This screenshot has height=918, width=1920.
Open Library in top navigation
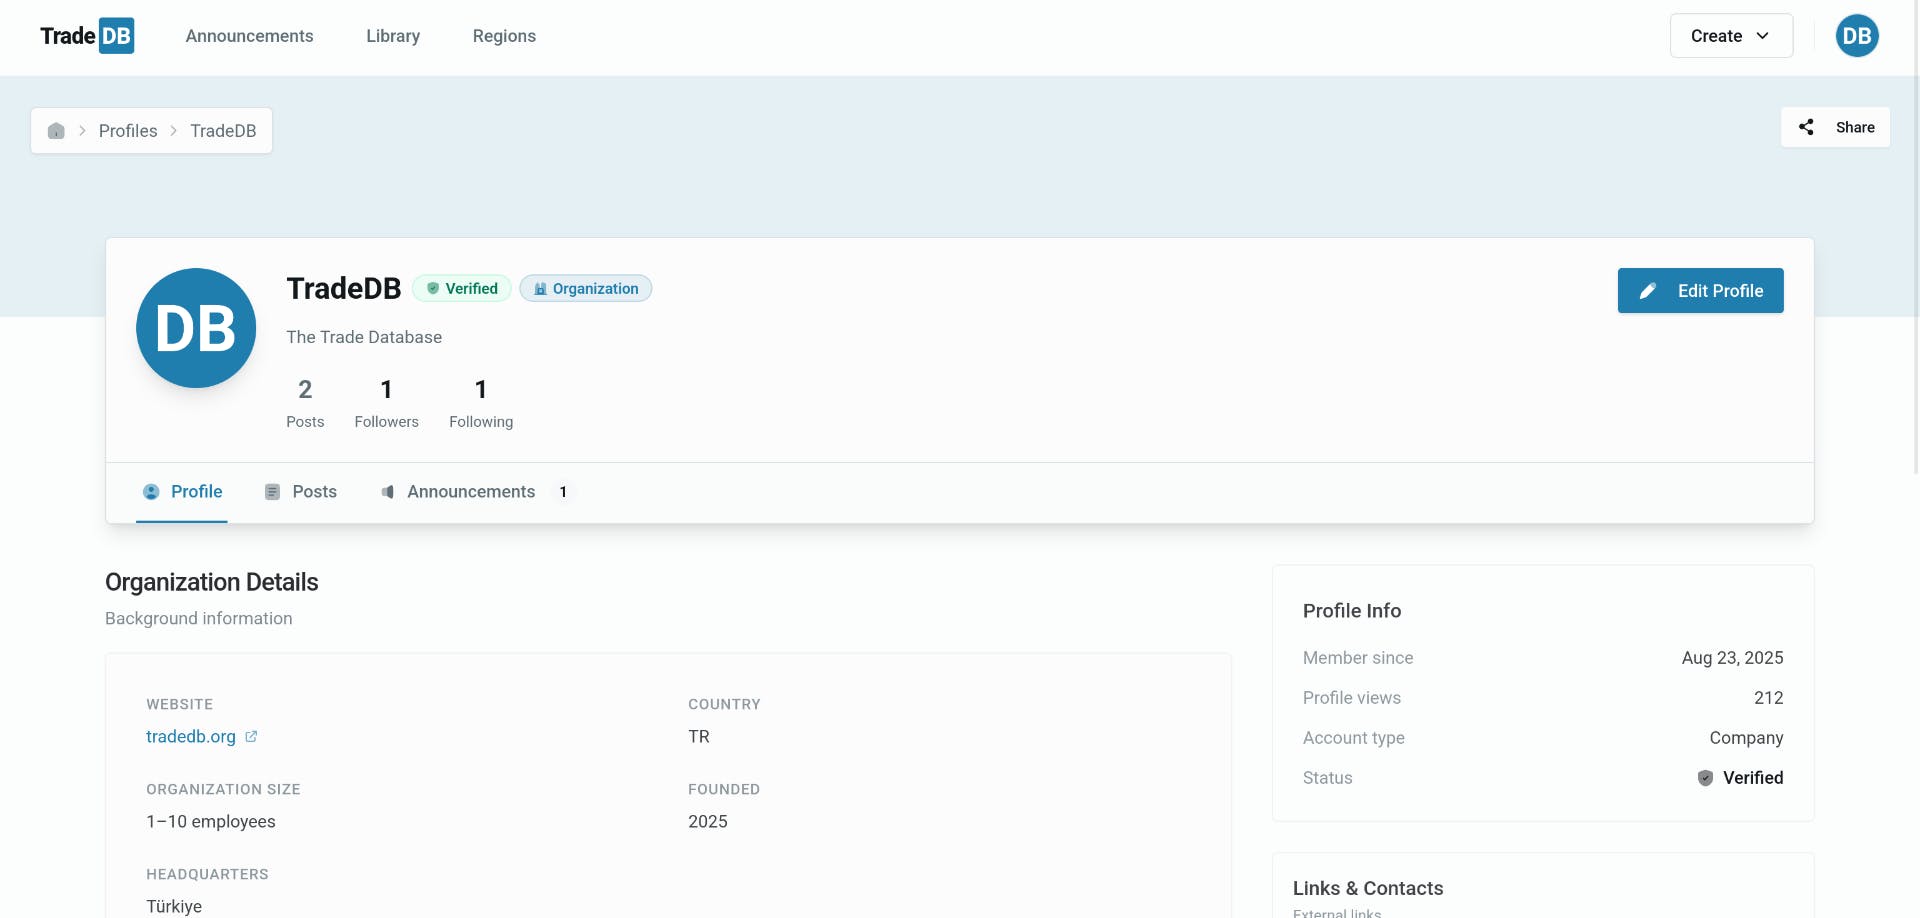click(393, 36)
